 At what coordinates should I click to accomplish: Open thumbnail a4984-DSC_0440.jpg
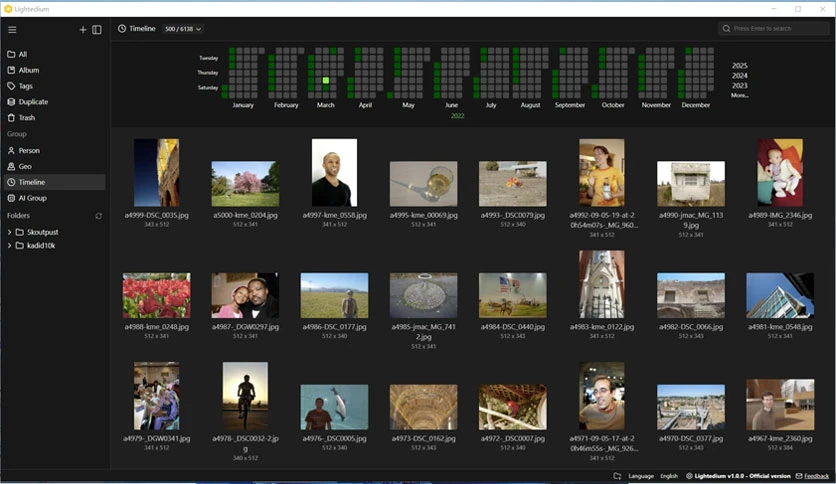point(512,295)
